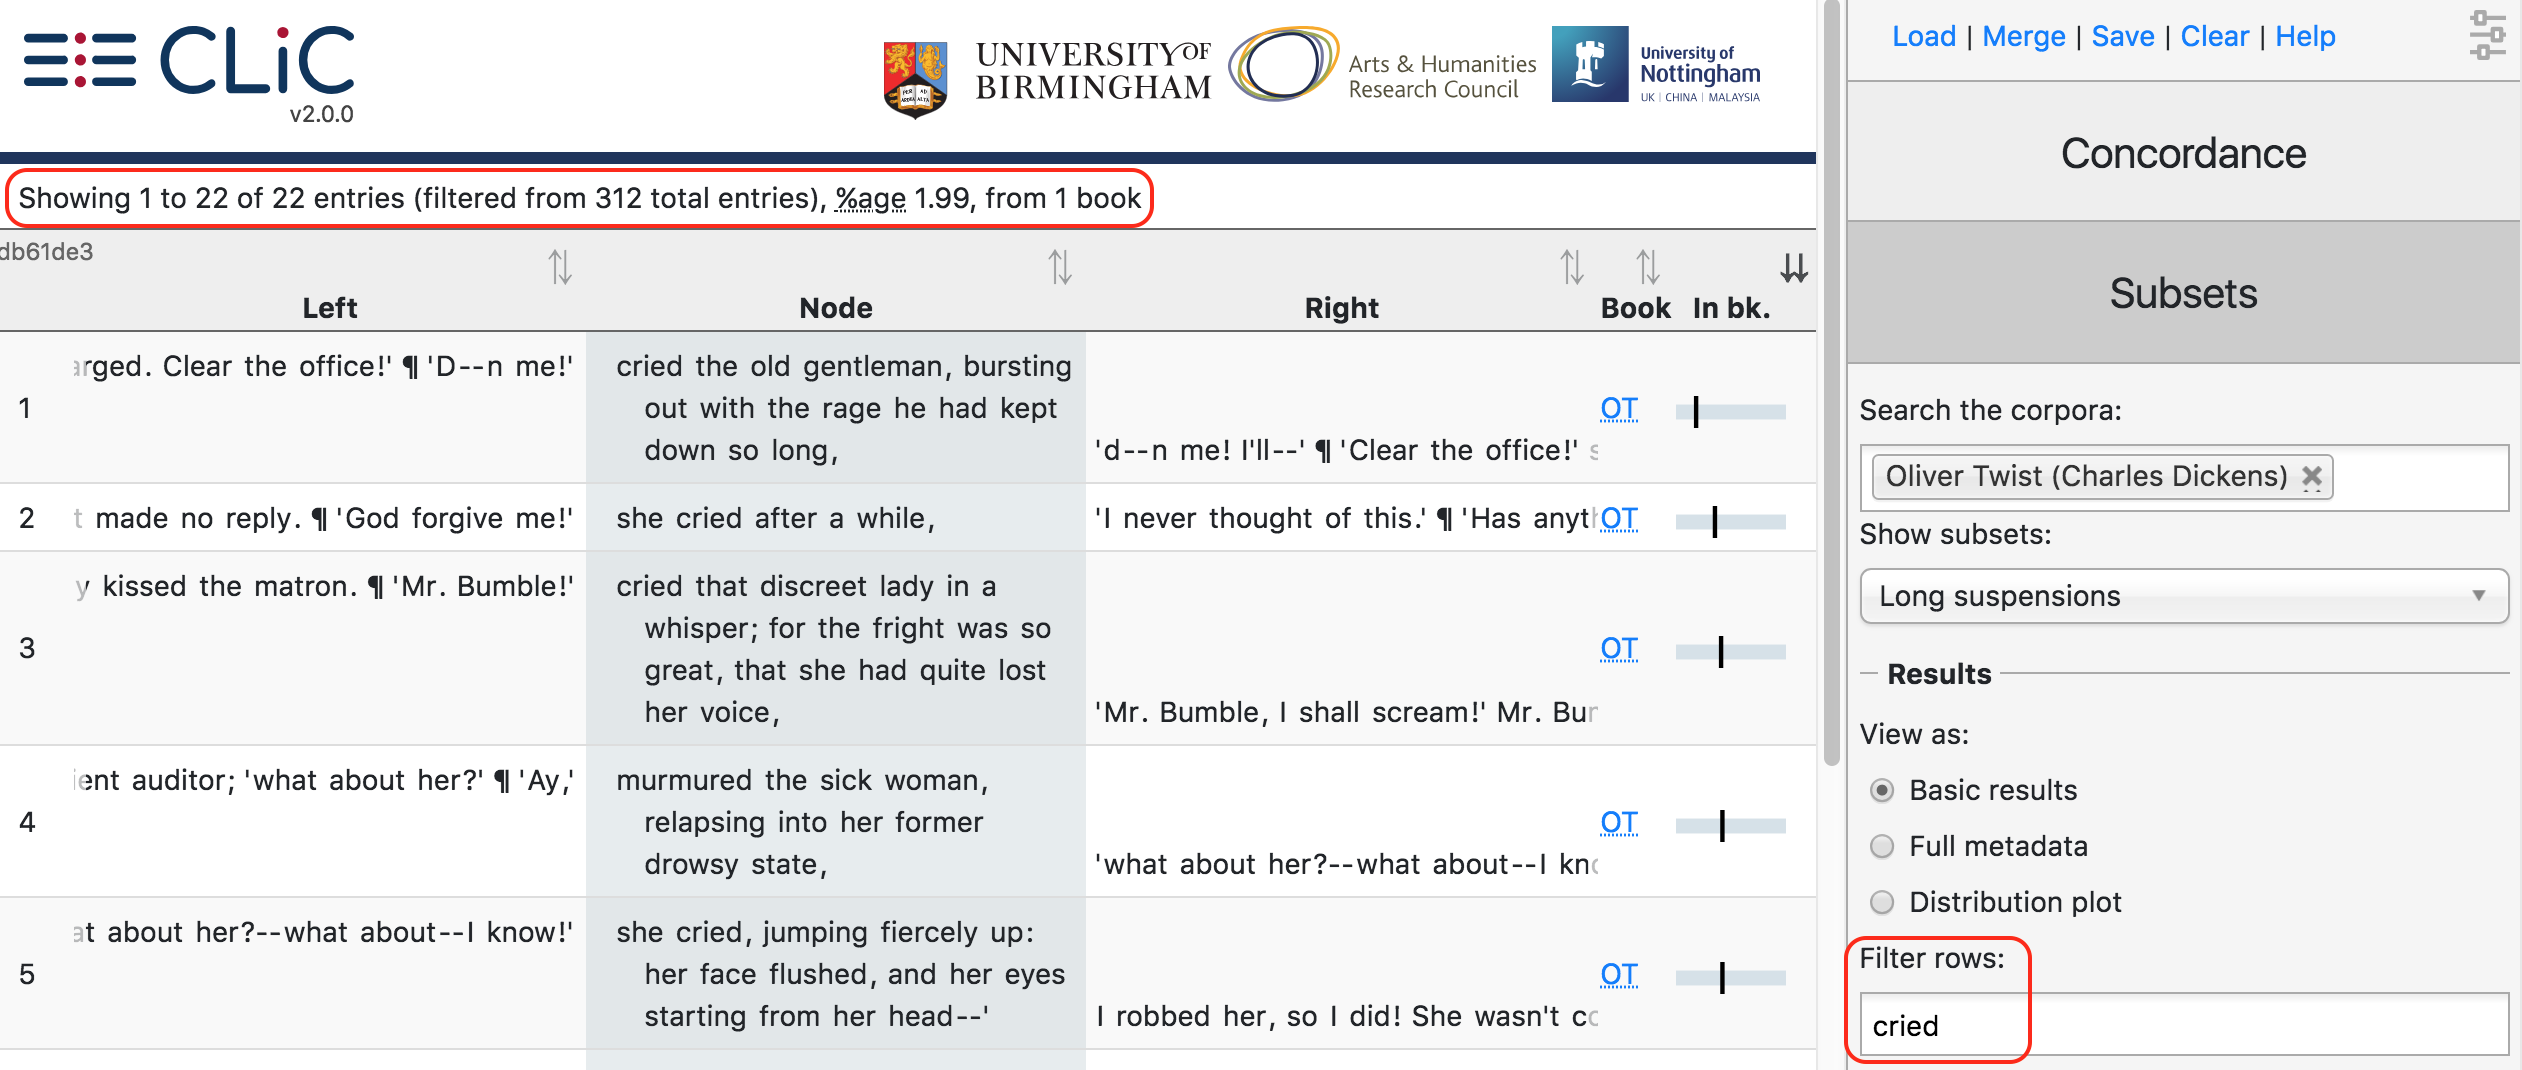Open OT book link in row 5

[x=1619, y=974]
